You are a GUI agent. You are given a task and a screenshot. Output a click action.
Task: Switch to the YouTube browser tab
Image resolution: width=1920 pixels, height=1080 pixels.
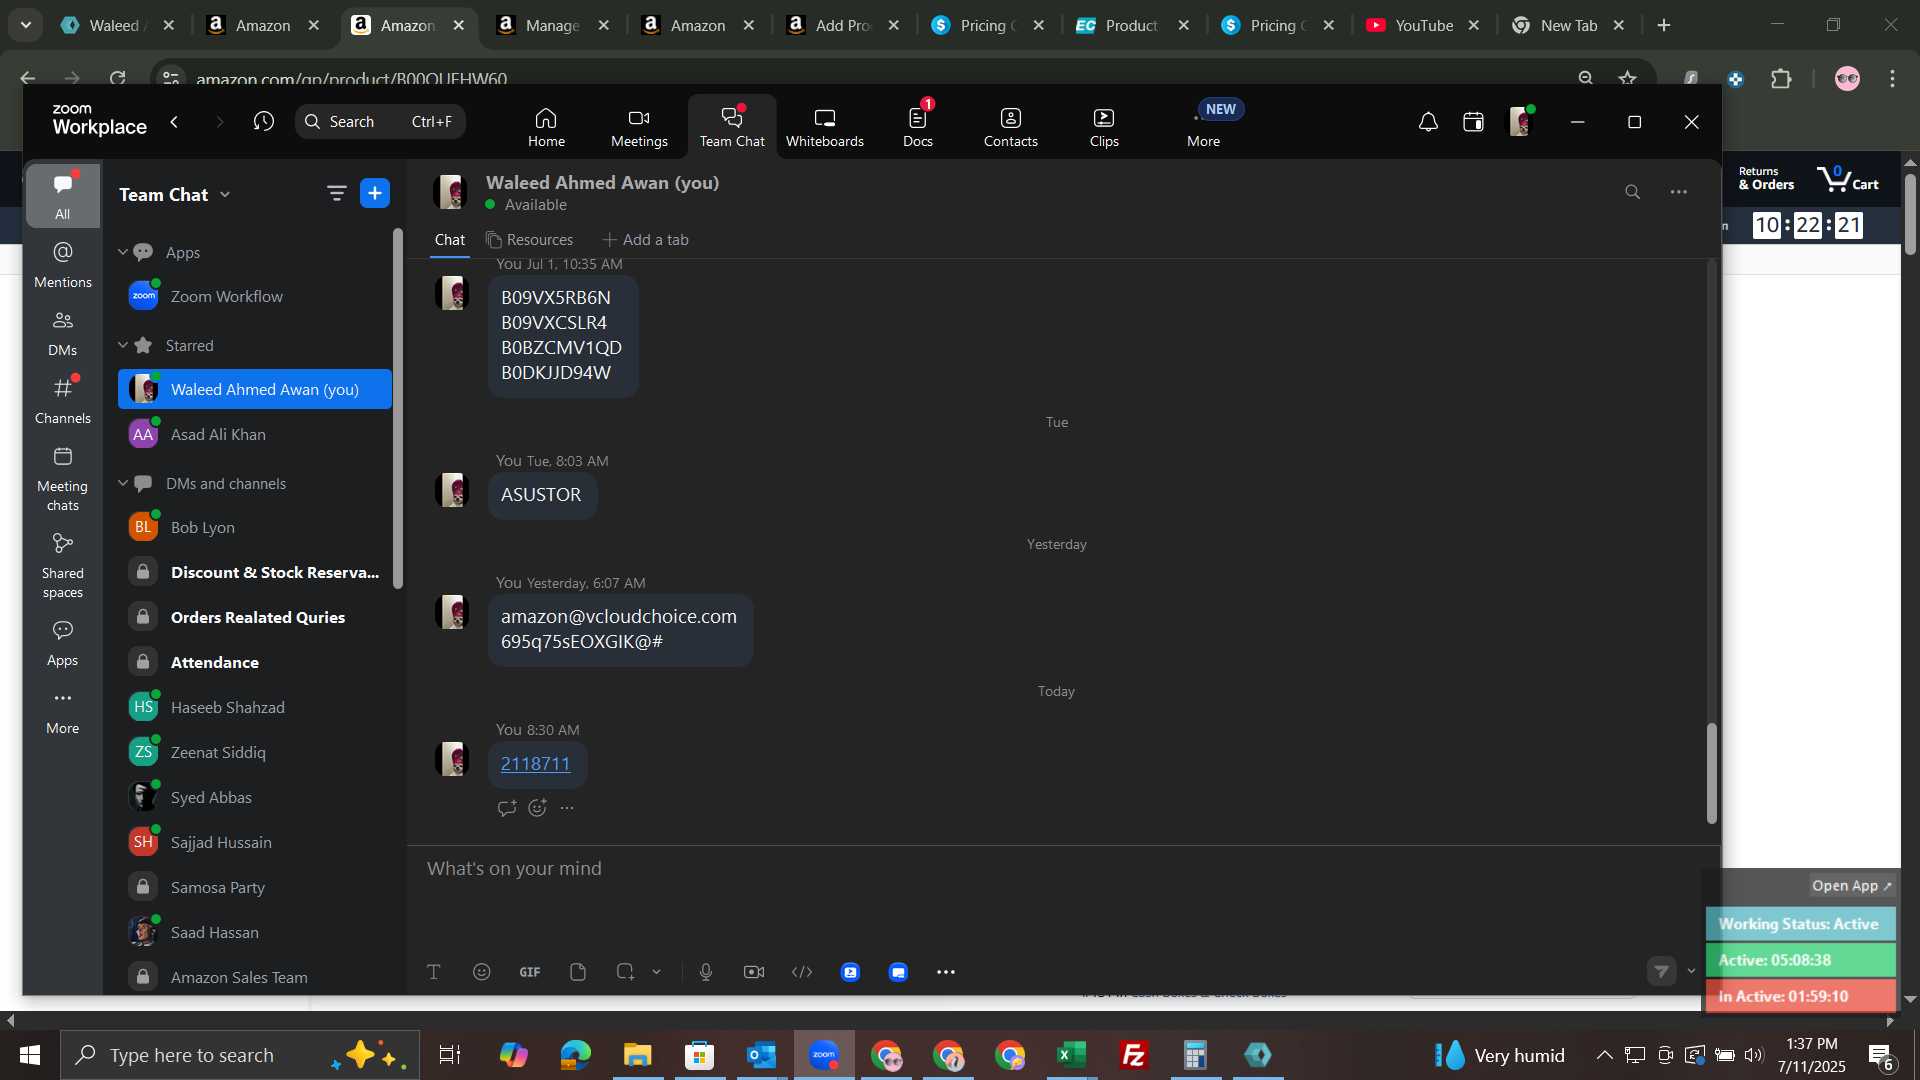coord(1424,26)
